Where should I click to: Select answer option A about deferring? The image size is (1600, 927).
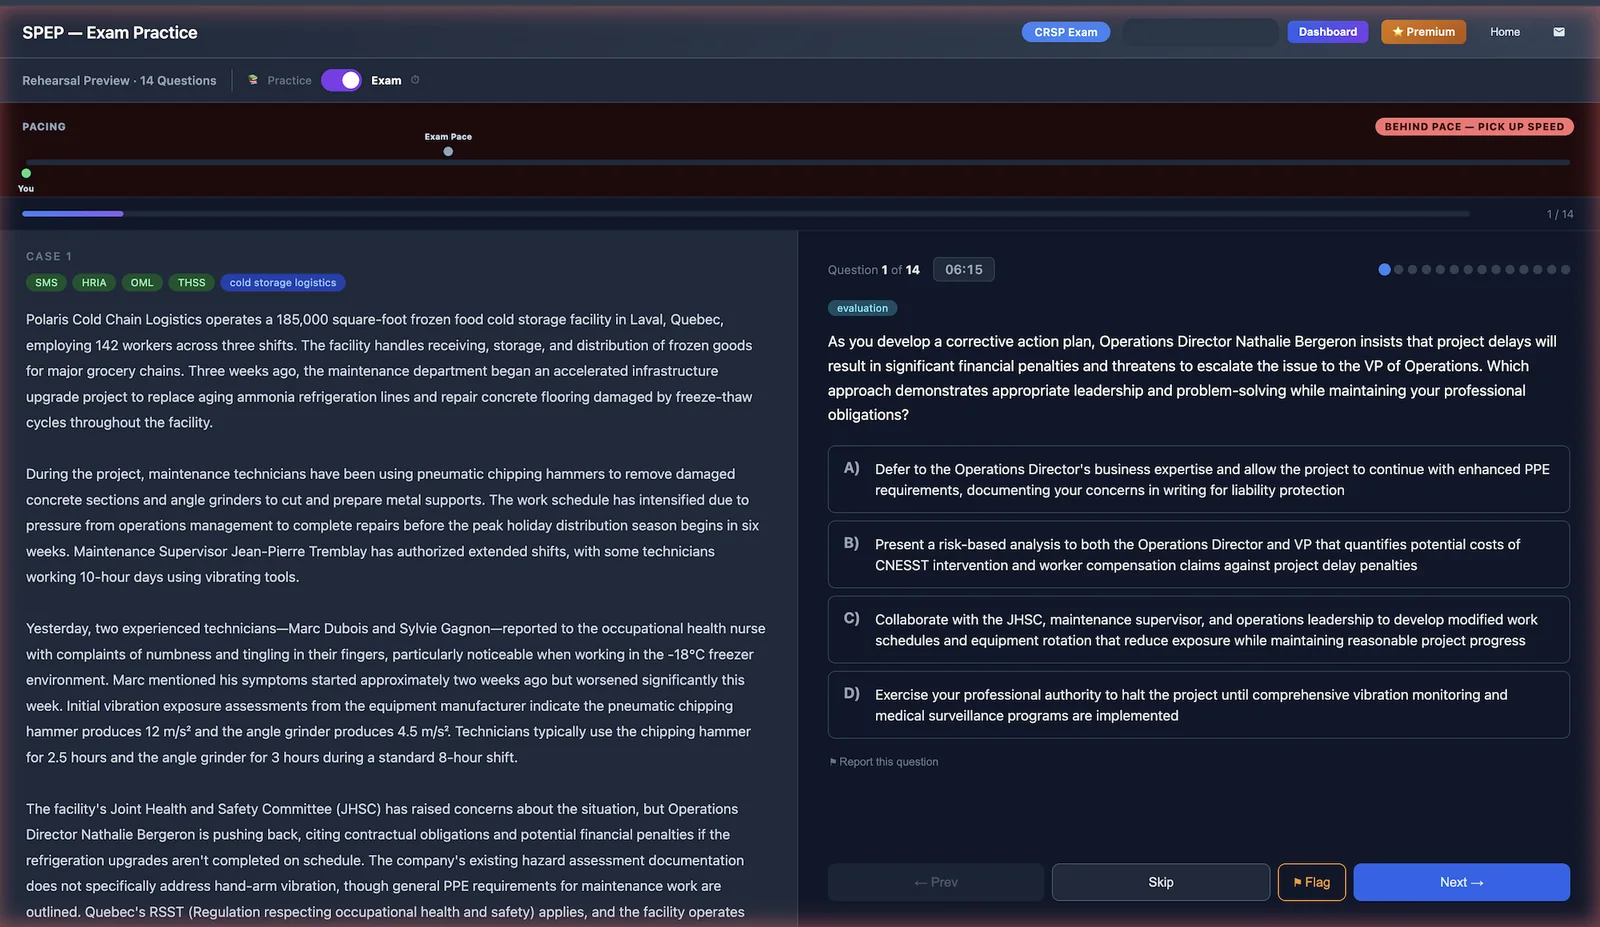[1198, 479]
